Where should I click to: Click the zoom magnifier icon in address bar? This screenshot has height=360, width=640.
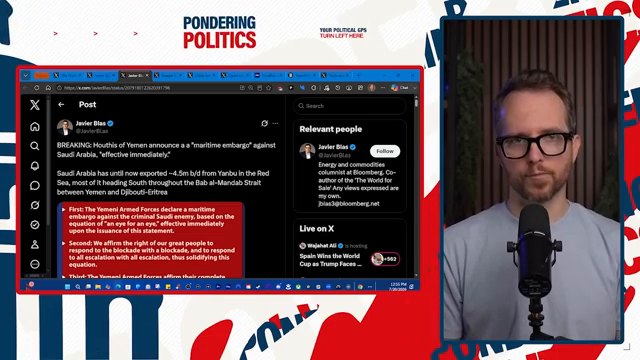(251, 88)
